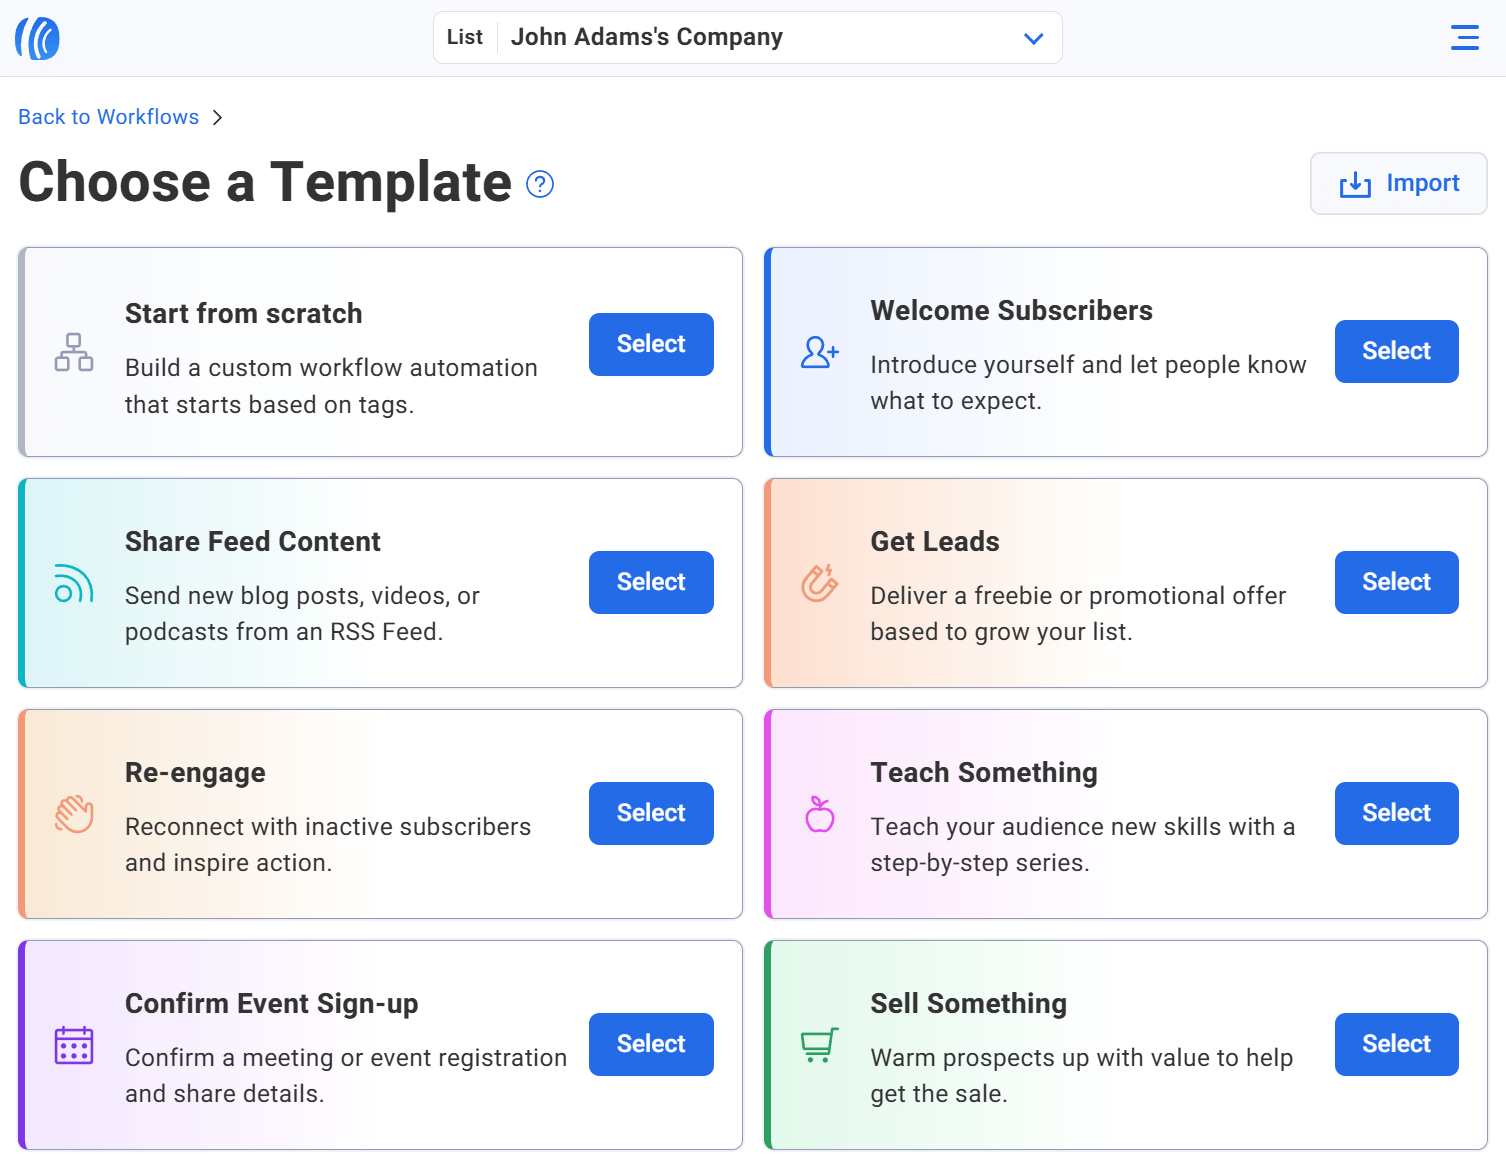Image resolution: width=1506 pixels, height=1174 pixels.
Task: Click the RSS feed icon
Action: pos(74,583)
